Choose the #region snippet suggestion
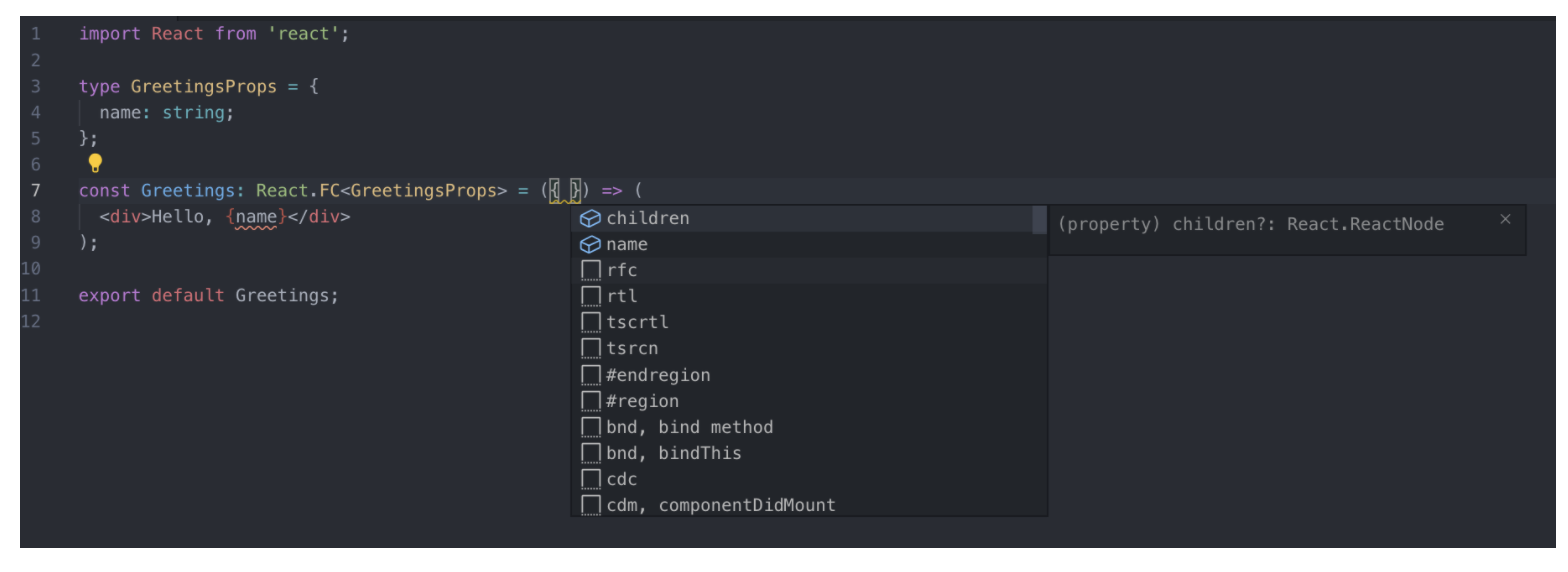Viewport: 1568px width, 572px height. [808, 401]
